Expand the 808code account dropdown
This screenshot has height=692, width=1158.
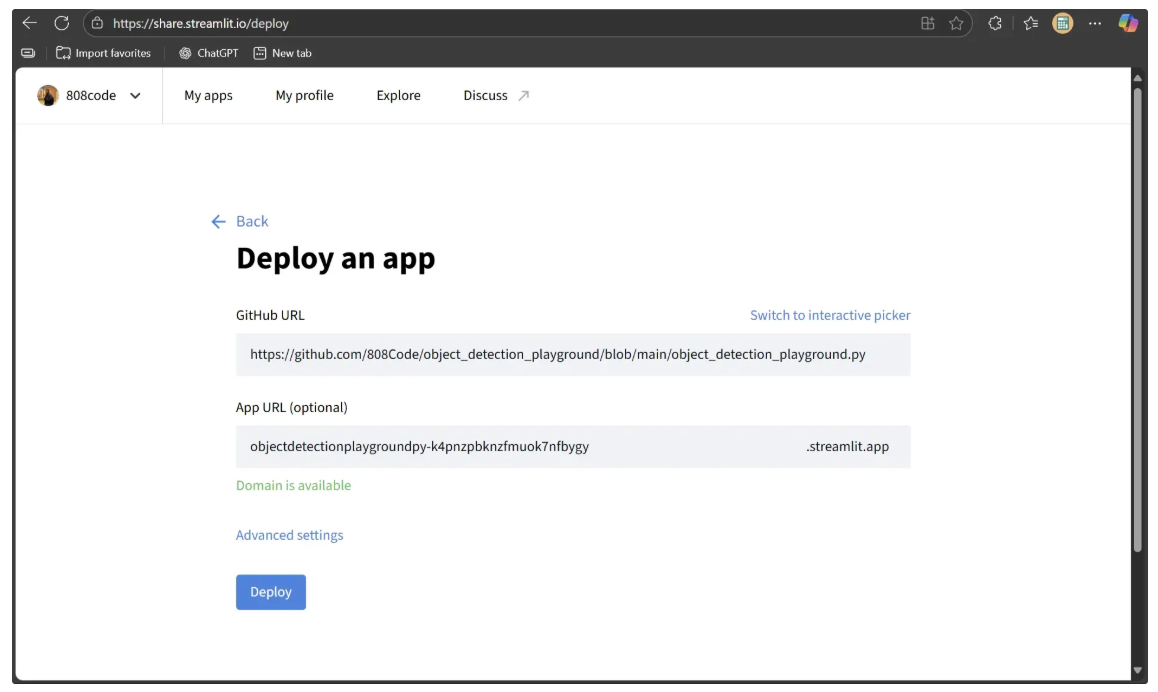pyautogui.click(x=135, y=96)
